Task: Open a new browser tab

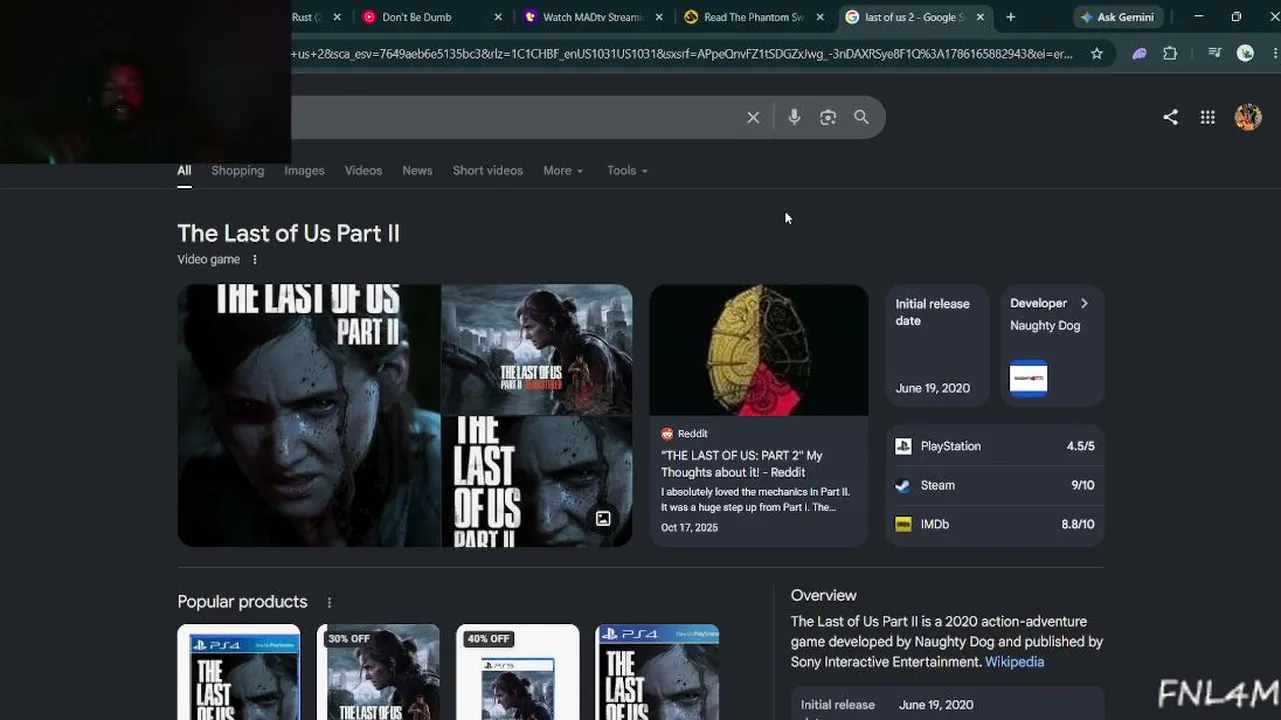Action: tap(1011, 17)
